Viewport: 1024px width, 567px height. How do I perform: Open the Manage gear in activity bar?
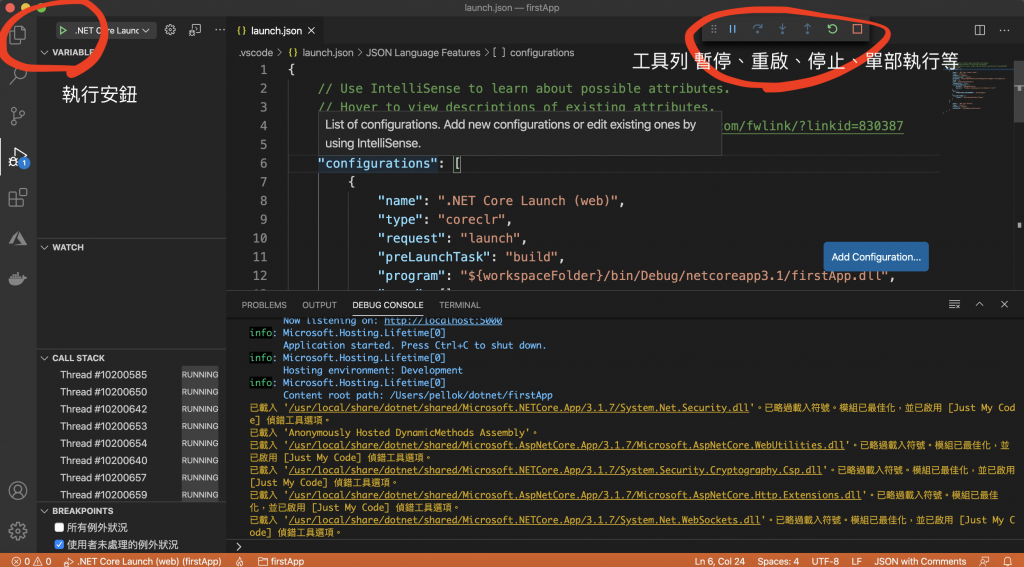tap(18, 530)
